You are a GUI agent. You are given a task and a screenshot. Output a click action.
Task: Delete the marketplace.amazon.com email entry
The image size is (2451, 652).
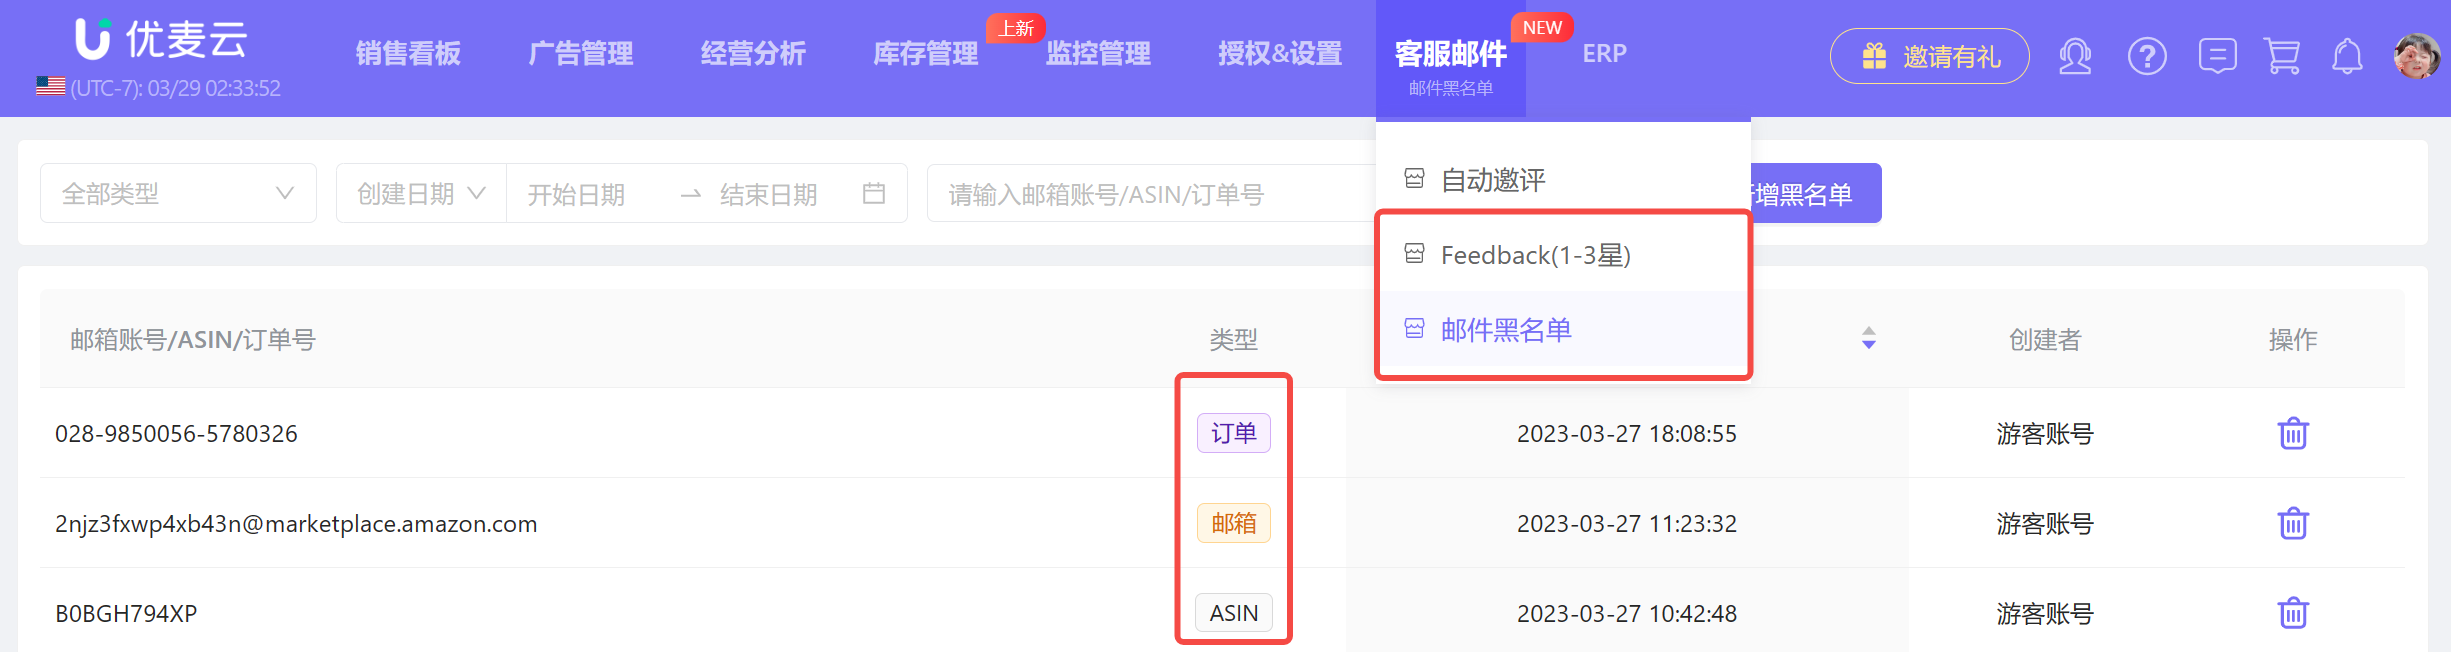pyautogui.click(x=2292, y=523)
